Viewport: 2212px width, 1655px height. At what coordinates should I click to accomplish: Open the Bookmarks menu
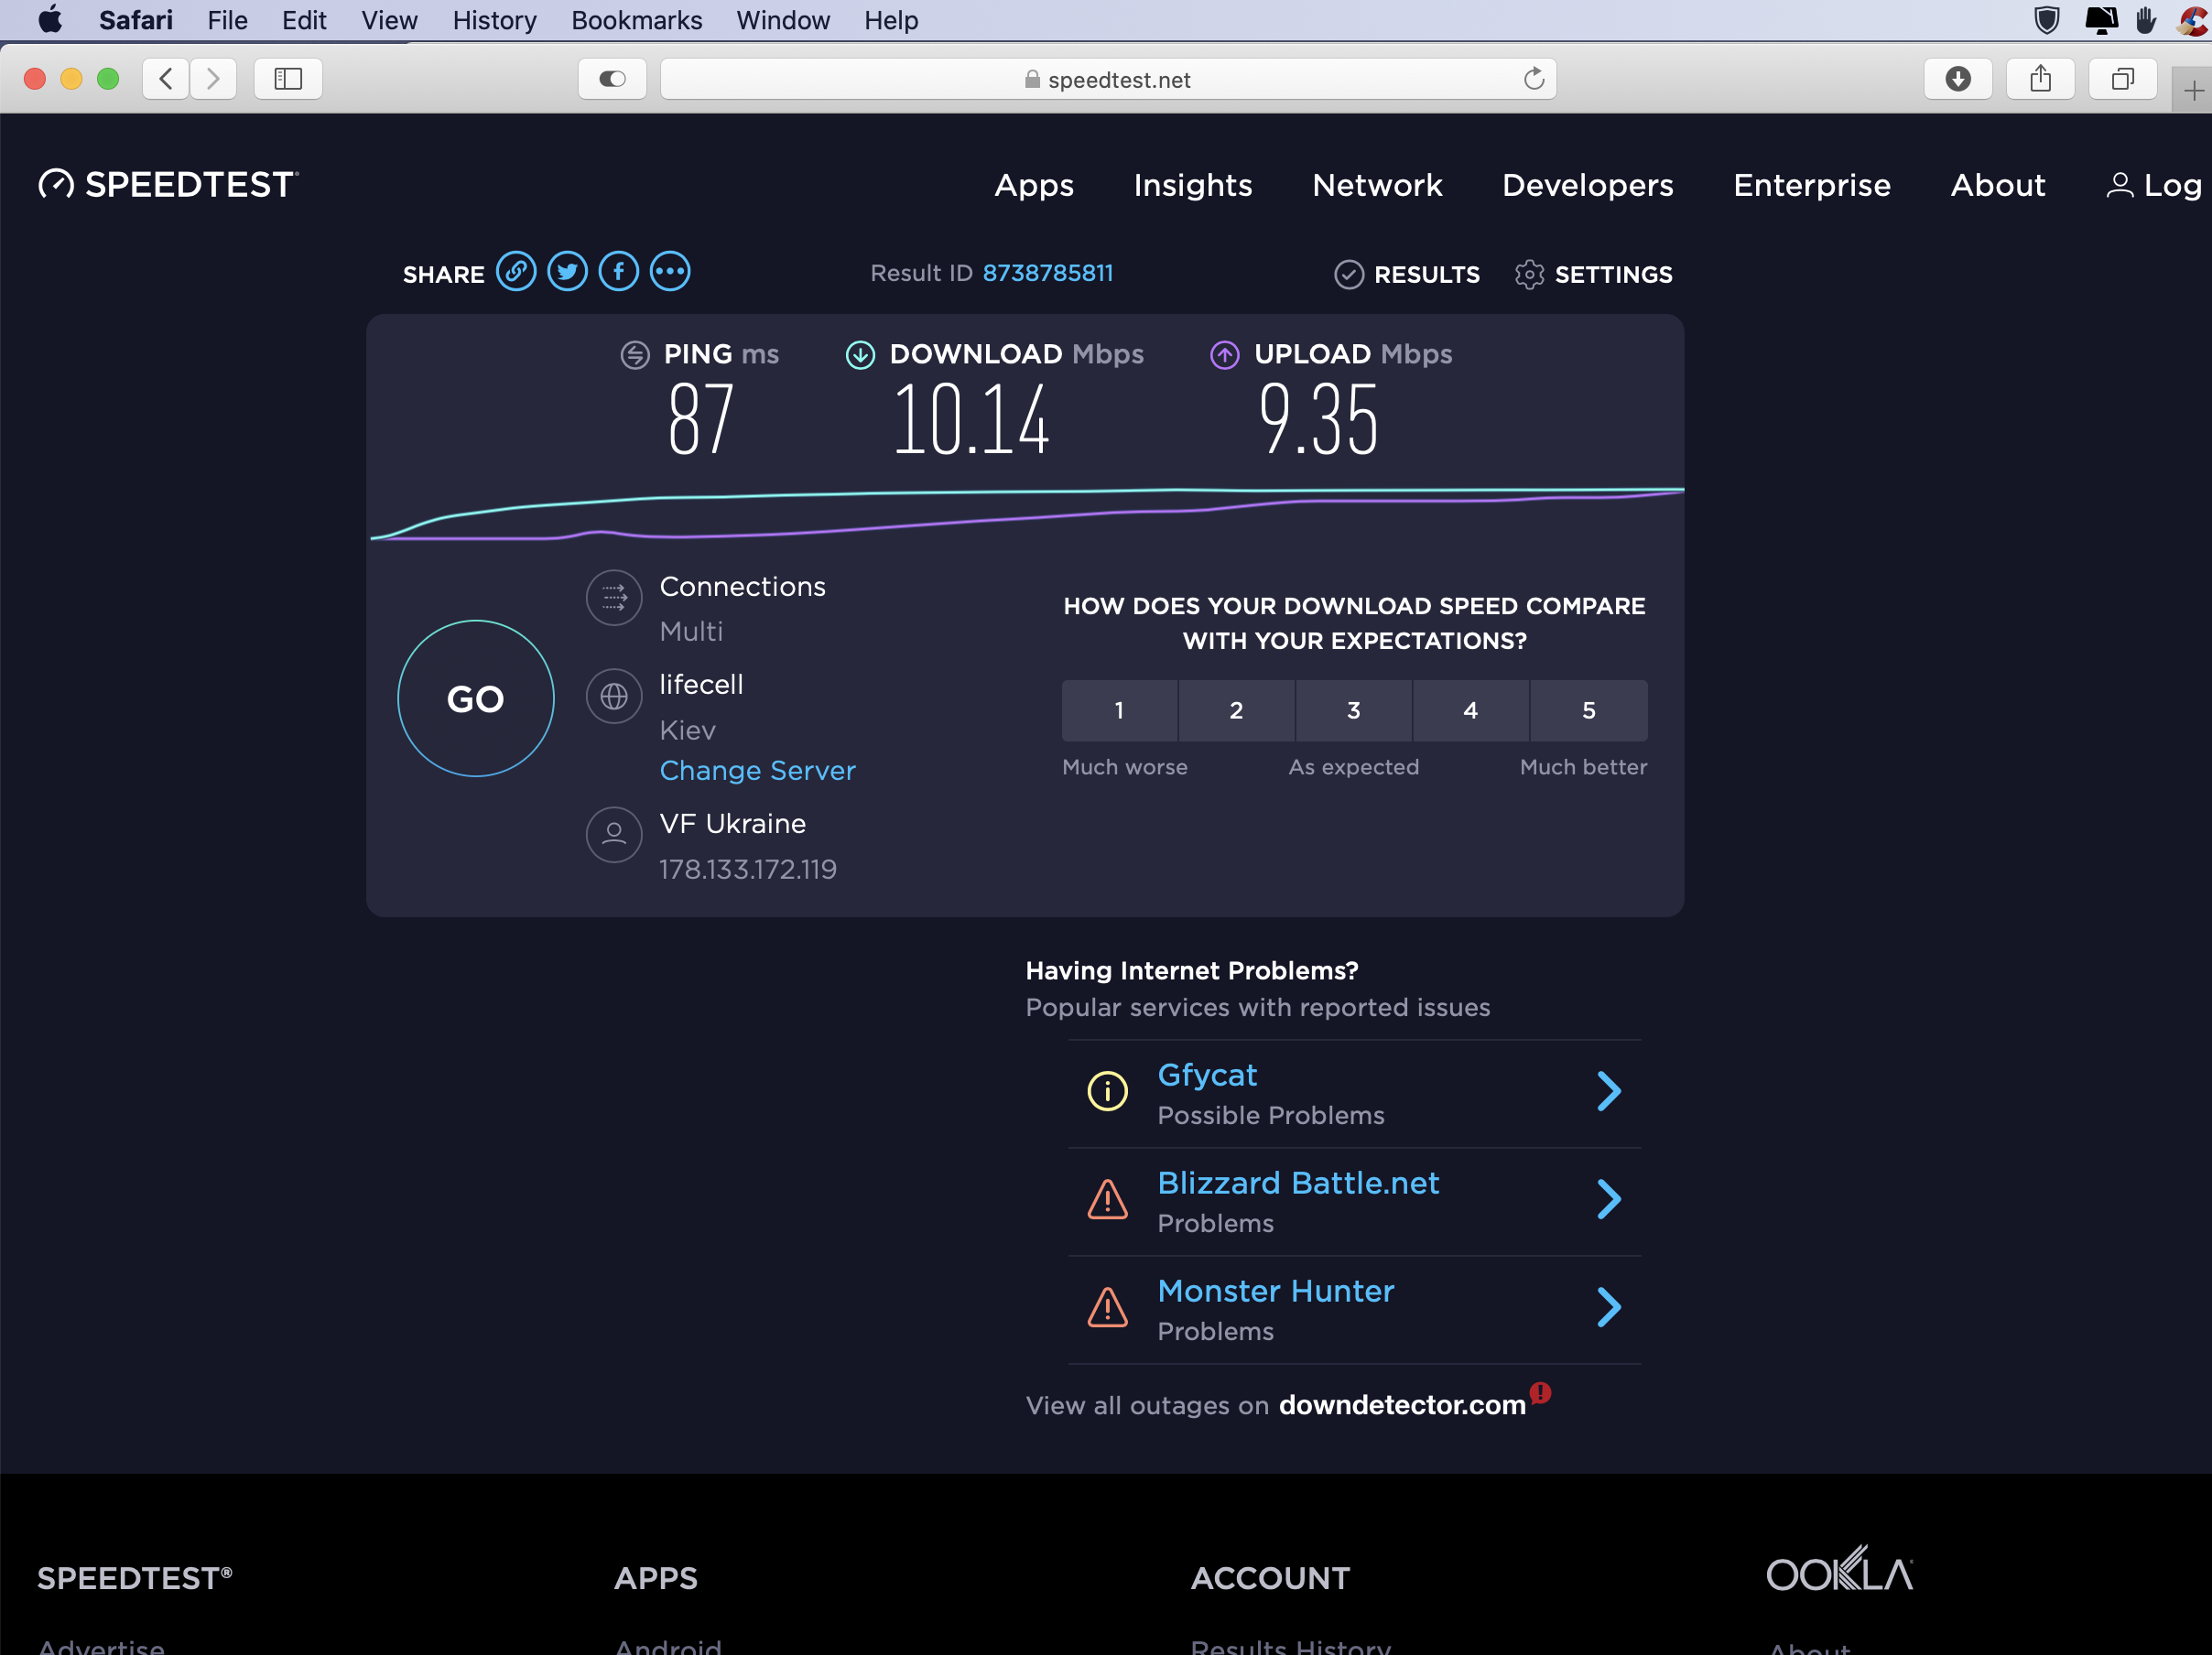[x=637, y=20]
